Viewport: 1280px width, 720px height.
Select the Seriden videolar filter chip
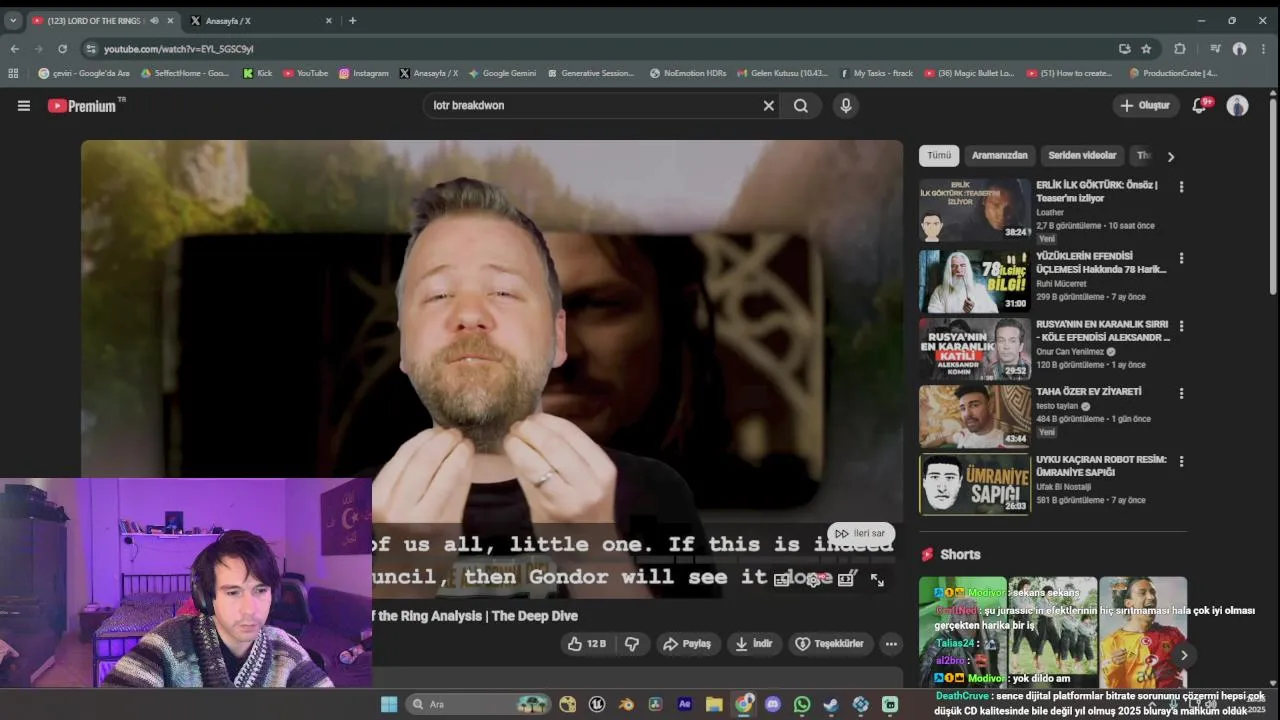coord(1082,156)
